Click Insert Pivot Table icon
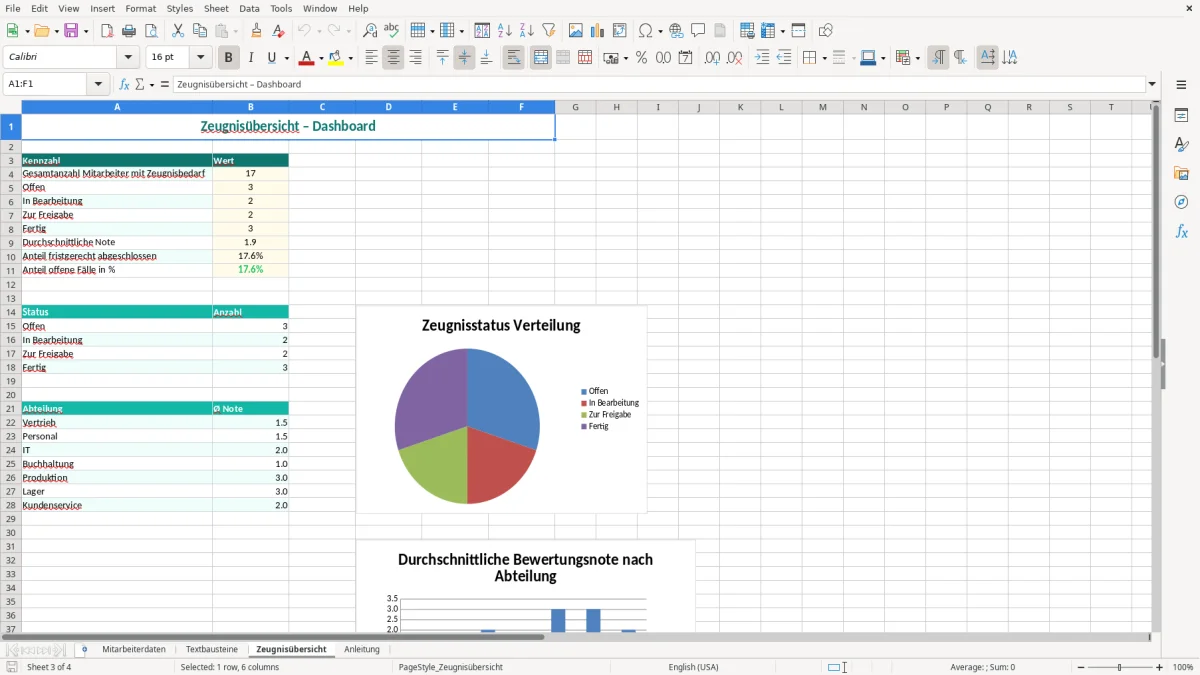 (x=620, y=31)
